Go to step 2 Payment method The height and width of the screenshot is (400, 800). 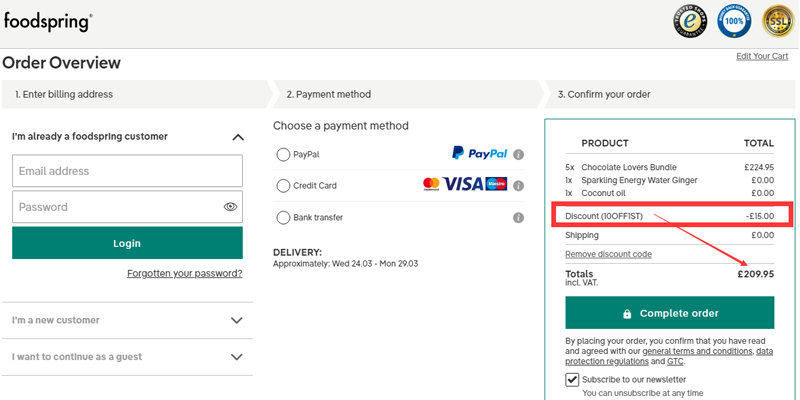coord(407,94)
